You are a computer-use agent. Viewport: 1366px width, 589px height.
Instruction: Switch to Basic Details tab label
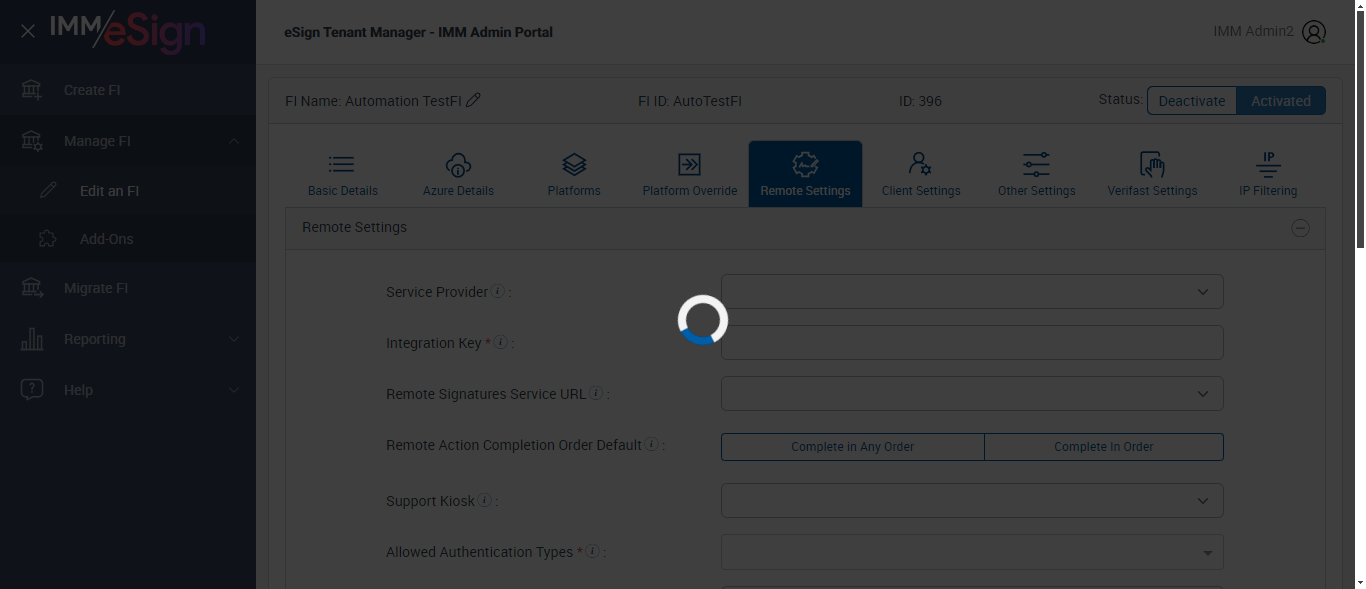point(343,191)
